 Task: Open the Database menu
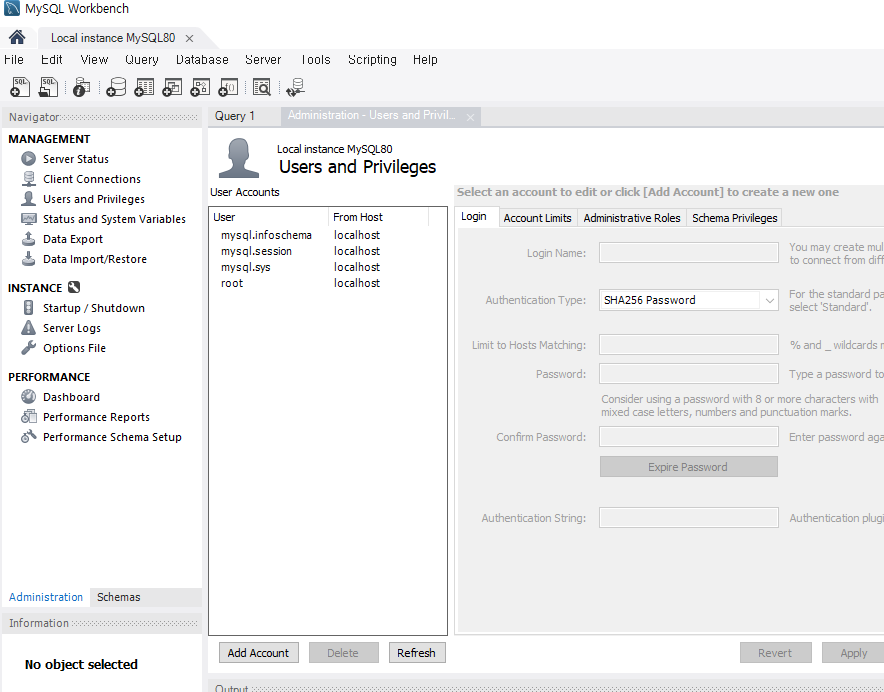(x=202, y=60)
